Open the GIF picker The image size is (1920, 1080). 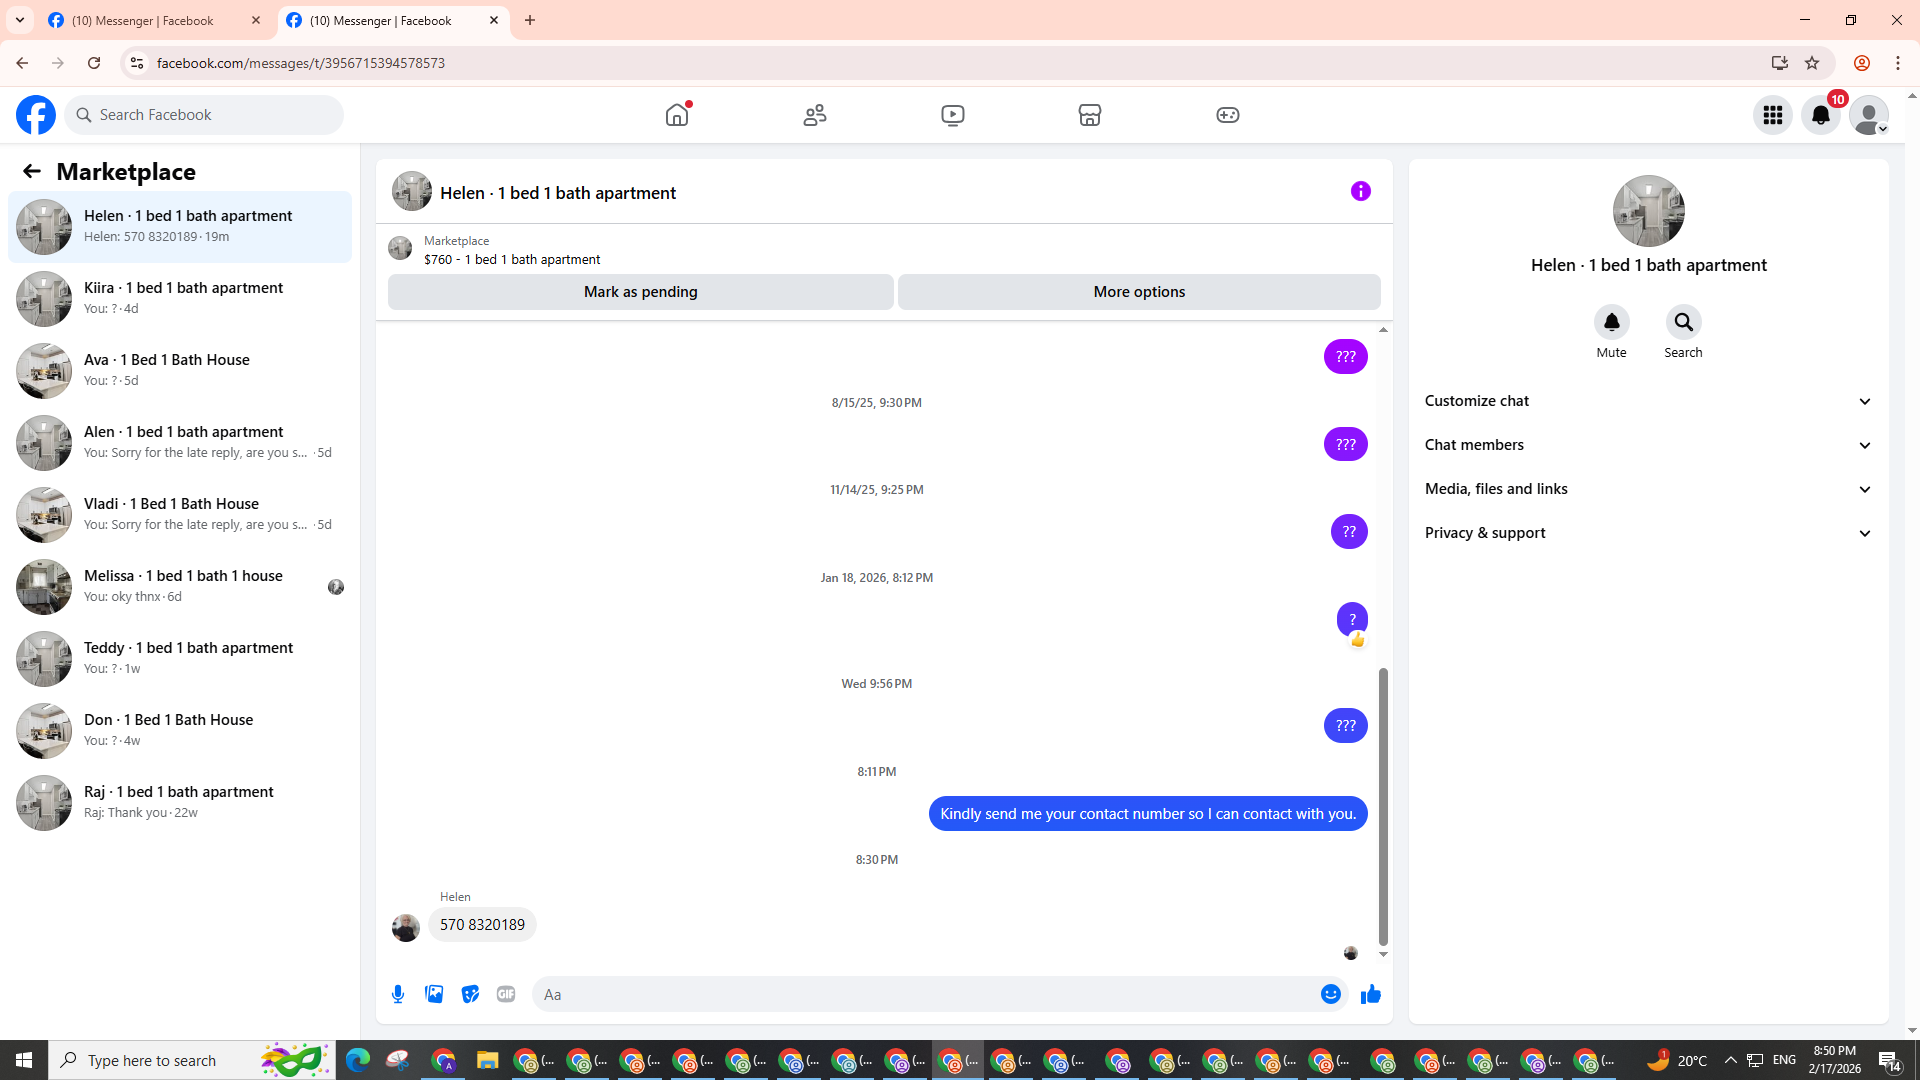(506, 994)
